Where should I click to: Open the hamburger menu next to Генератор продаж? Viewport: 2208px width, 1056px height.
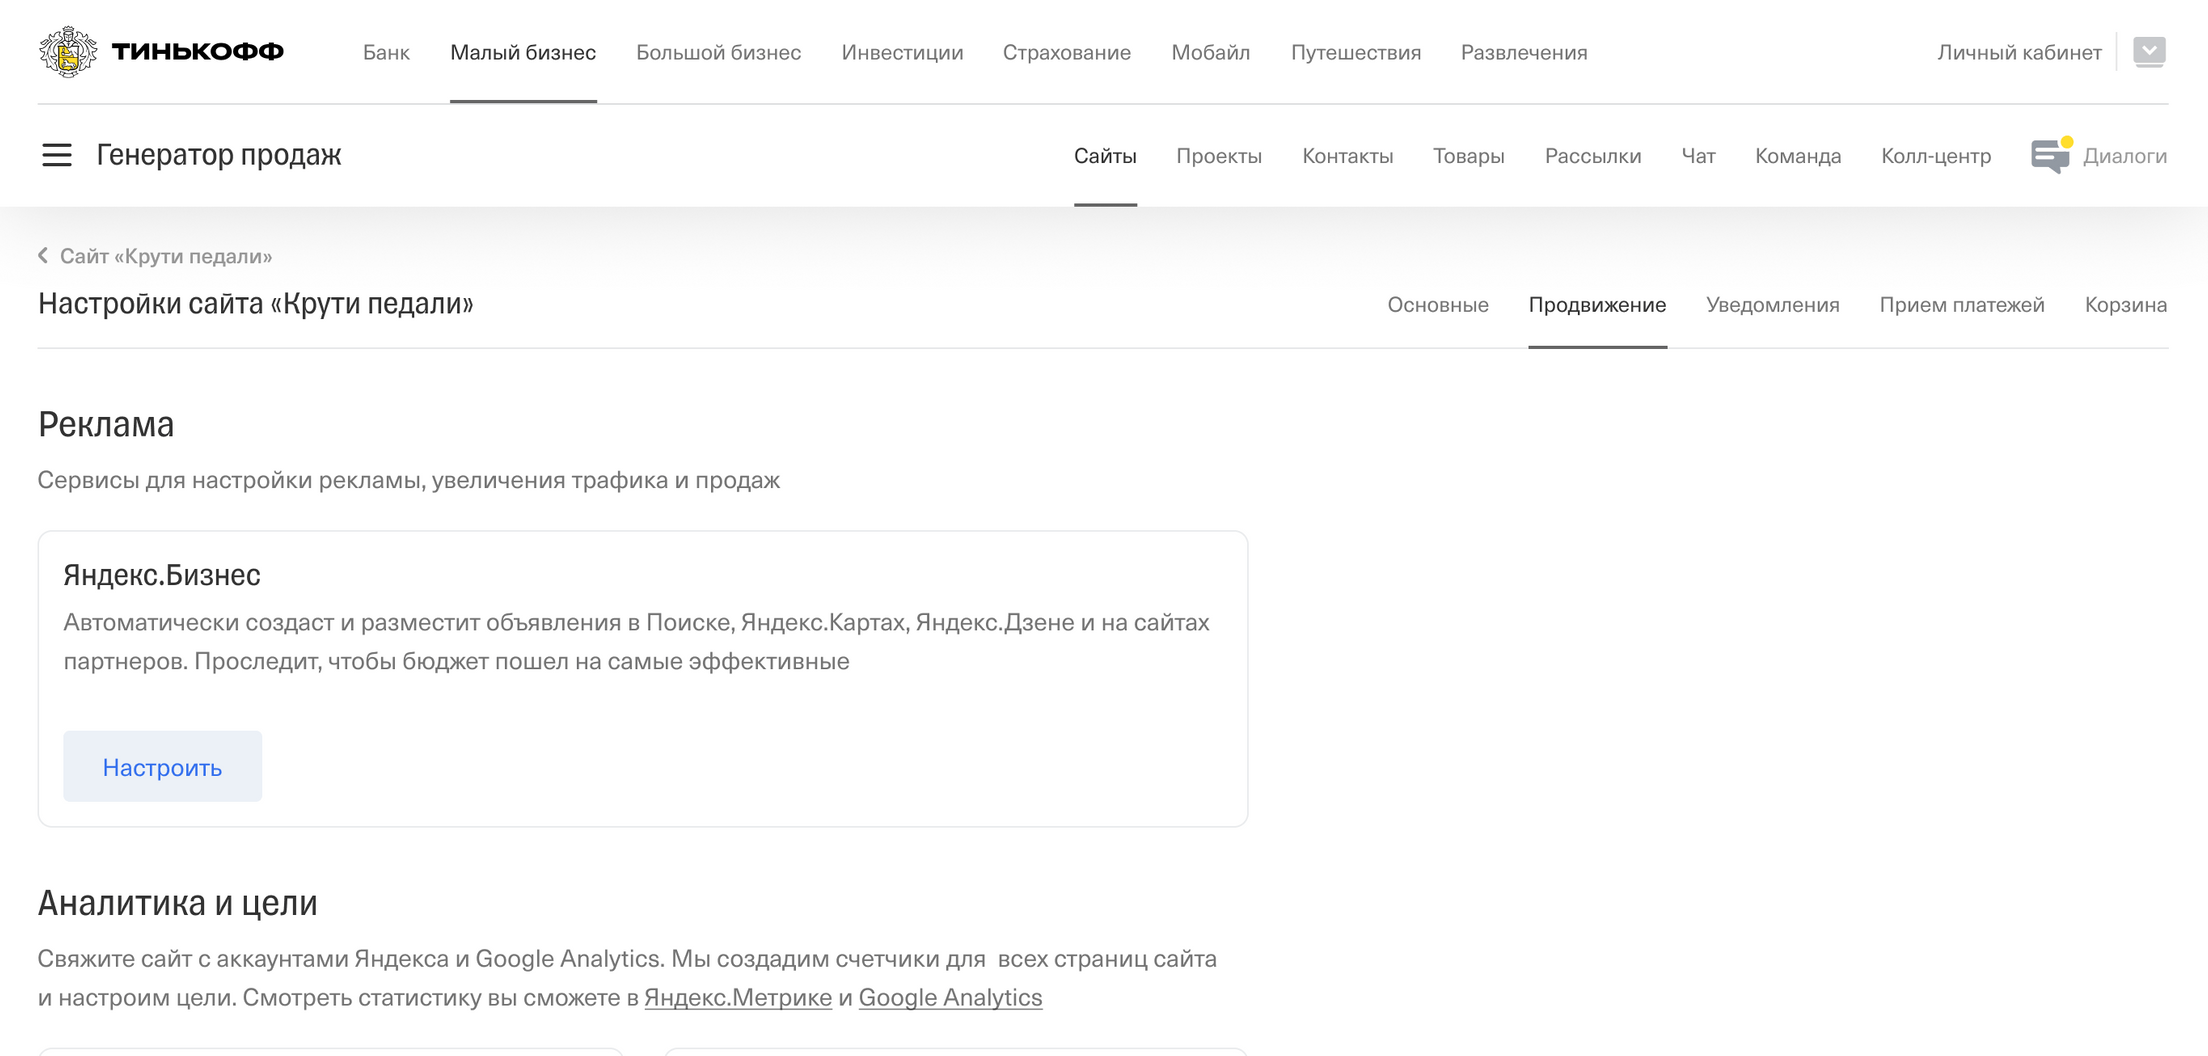pyautogui.click(x=57, y=155)
